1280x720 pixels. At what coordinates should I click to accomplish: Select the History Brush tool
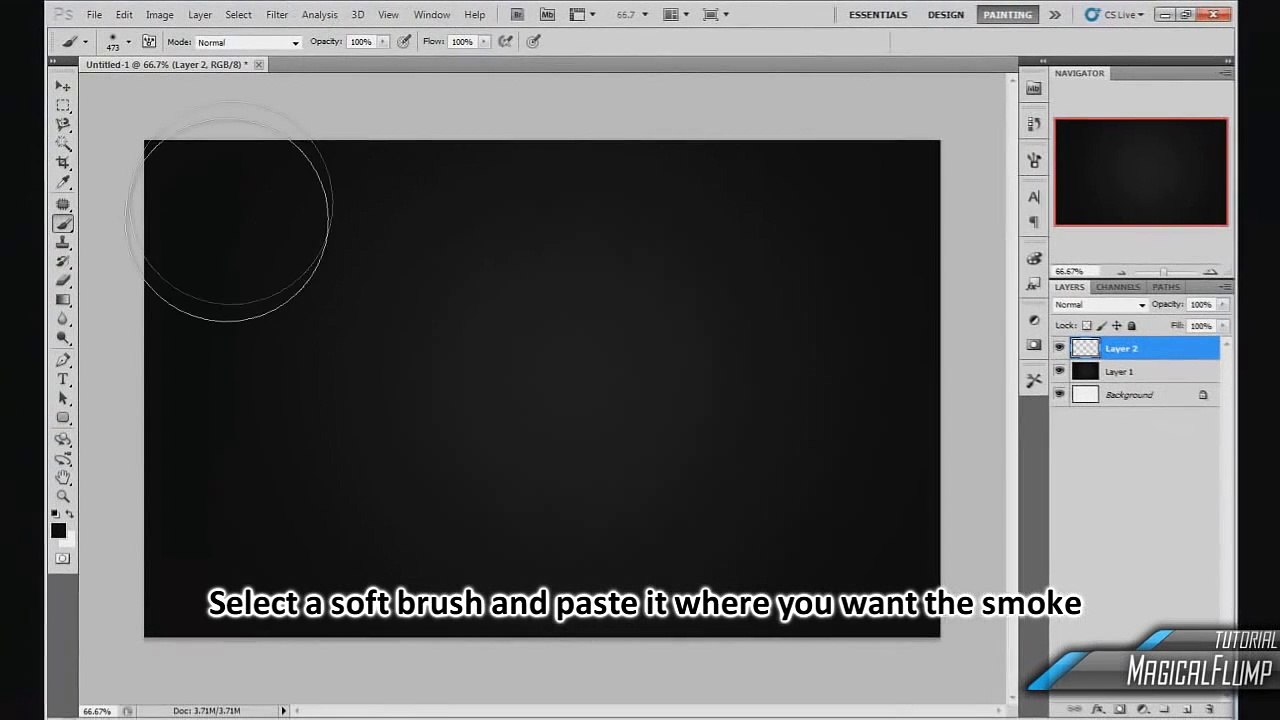[63, 262]
